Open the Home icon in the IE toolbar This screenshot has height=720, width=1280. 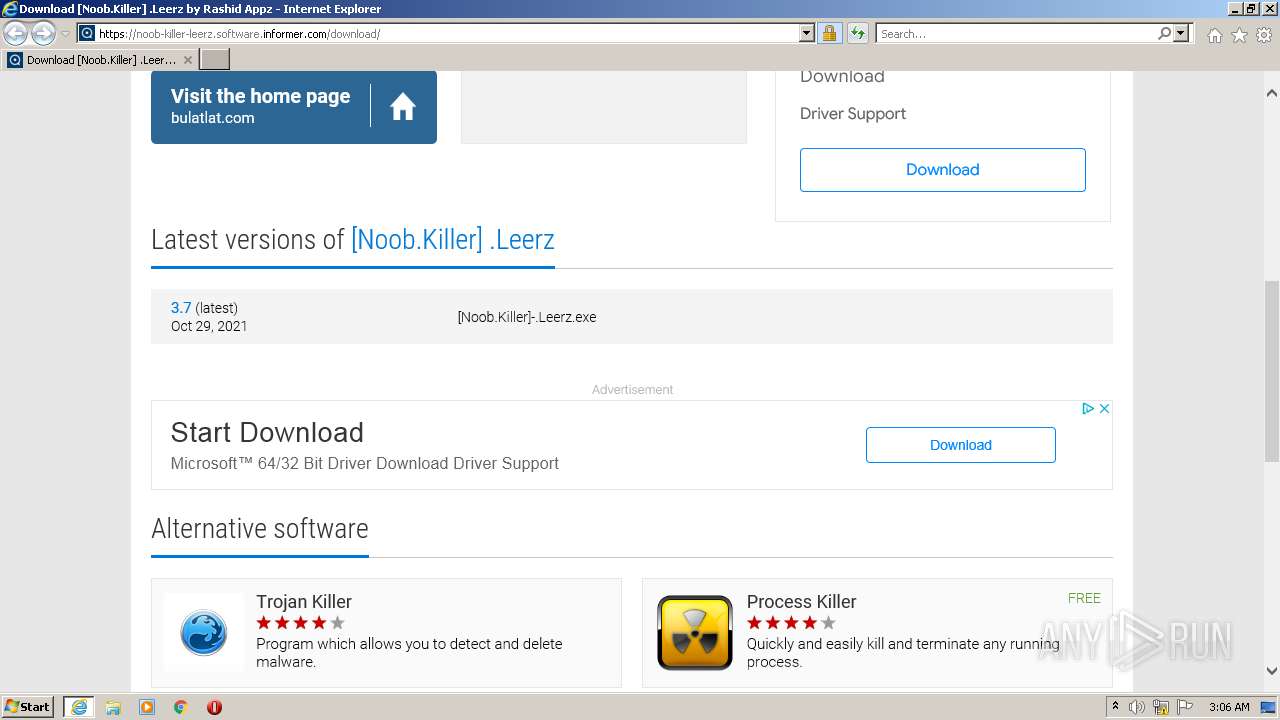pyautogui.click(x=1214, y=35)
